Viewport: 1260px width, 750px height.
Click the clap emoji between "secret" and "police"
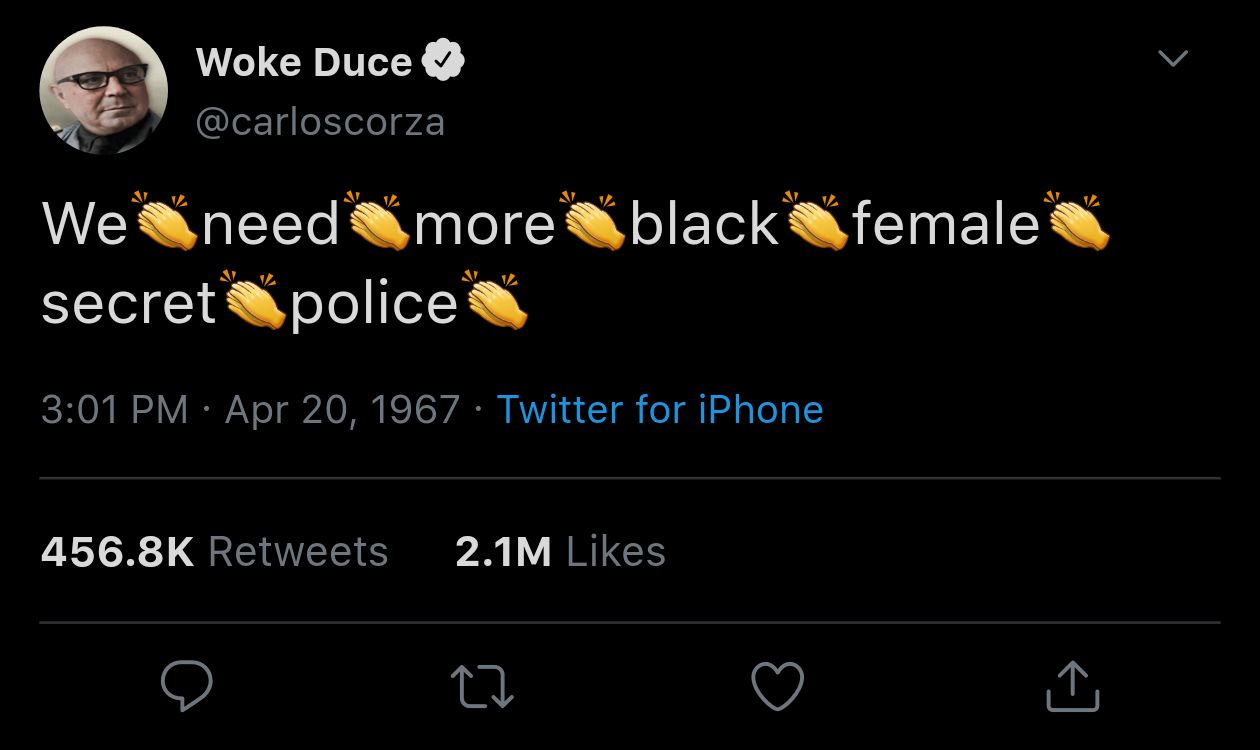[x=253, y=301]
